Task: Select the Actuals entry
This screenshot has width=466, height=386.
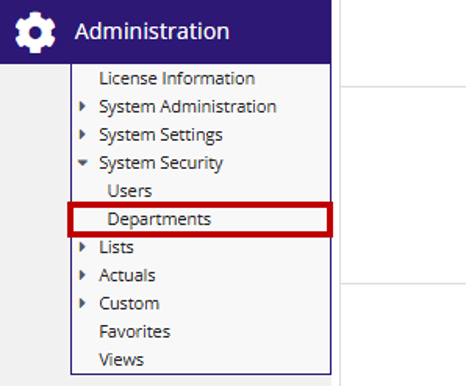Action: 127,275
